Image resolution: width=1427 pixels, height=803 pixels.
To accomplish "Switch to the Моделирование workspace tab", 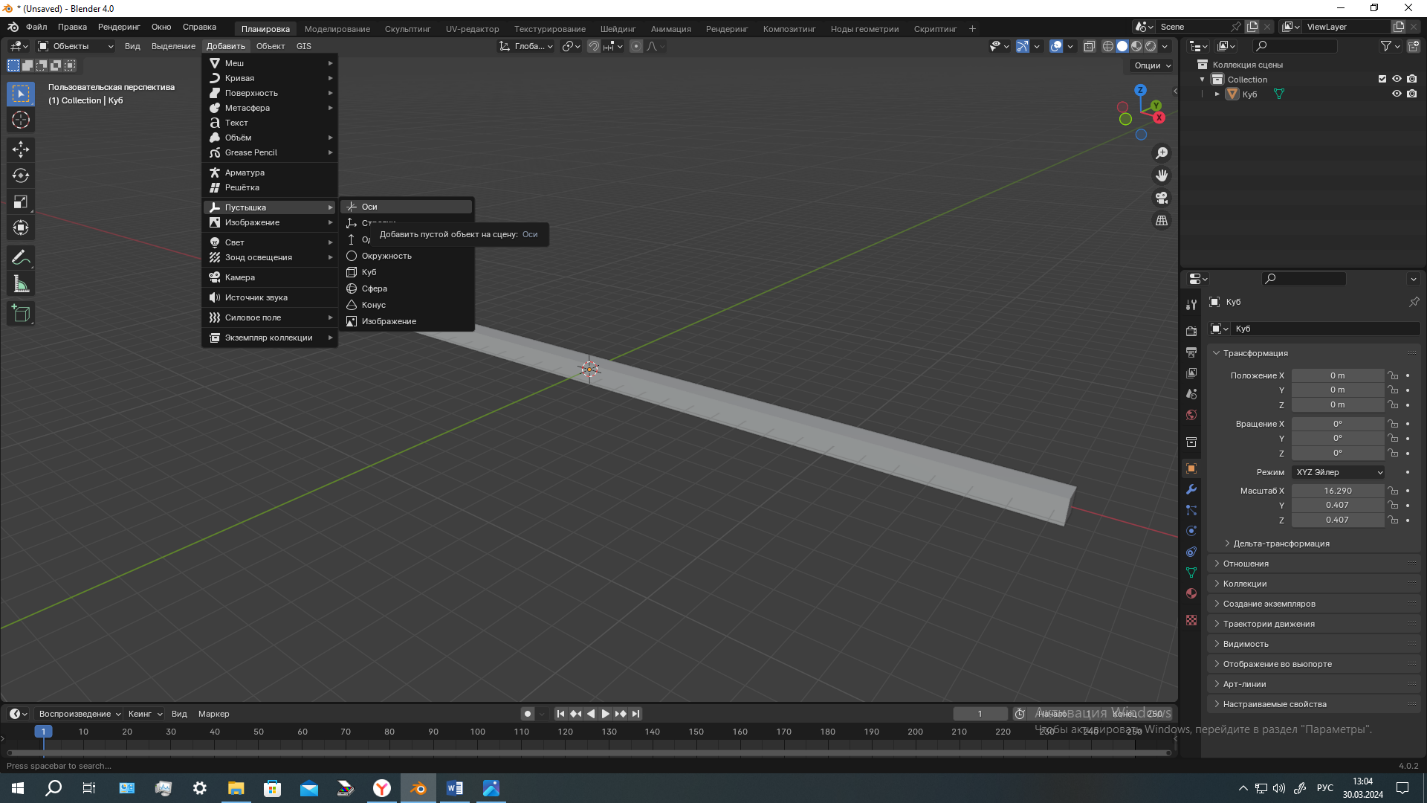I will coord(336,29).
